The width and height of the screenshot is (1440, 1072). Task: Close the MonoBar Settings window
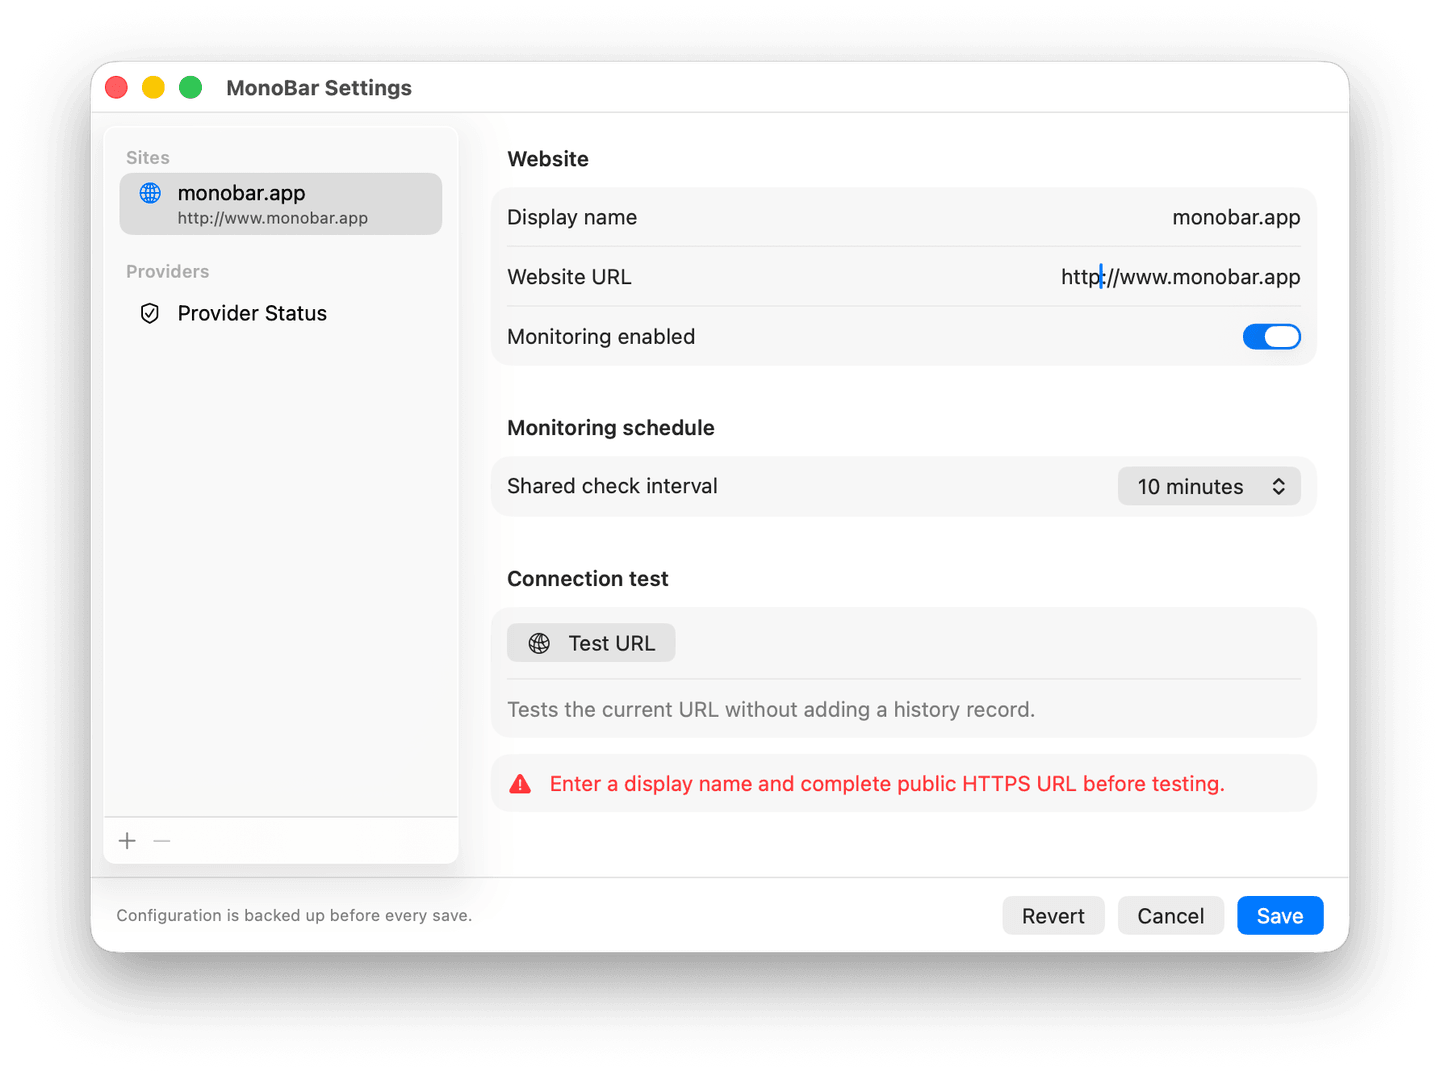click(116, 87)
